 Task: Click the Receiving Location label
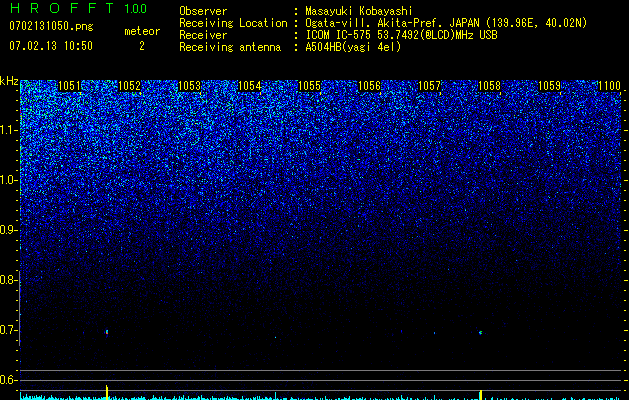click(x=233, y=23)
